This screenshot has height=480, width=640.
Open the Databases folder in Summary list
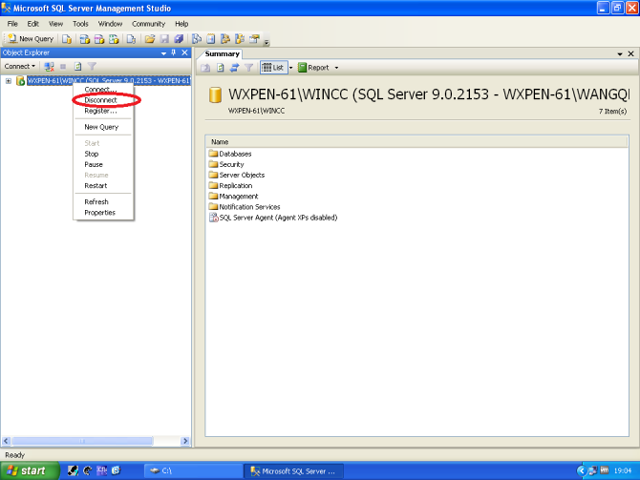click(235, 154)
